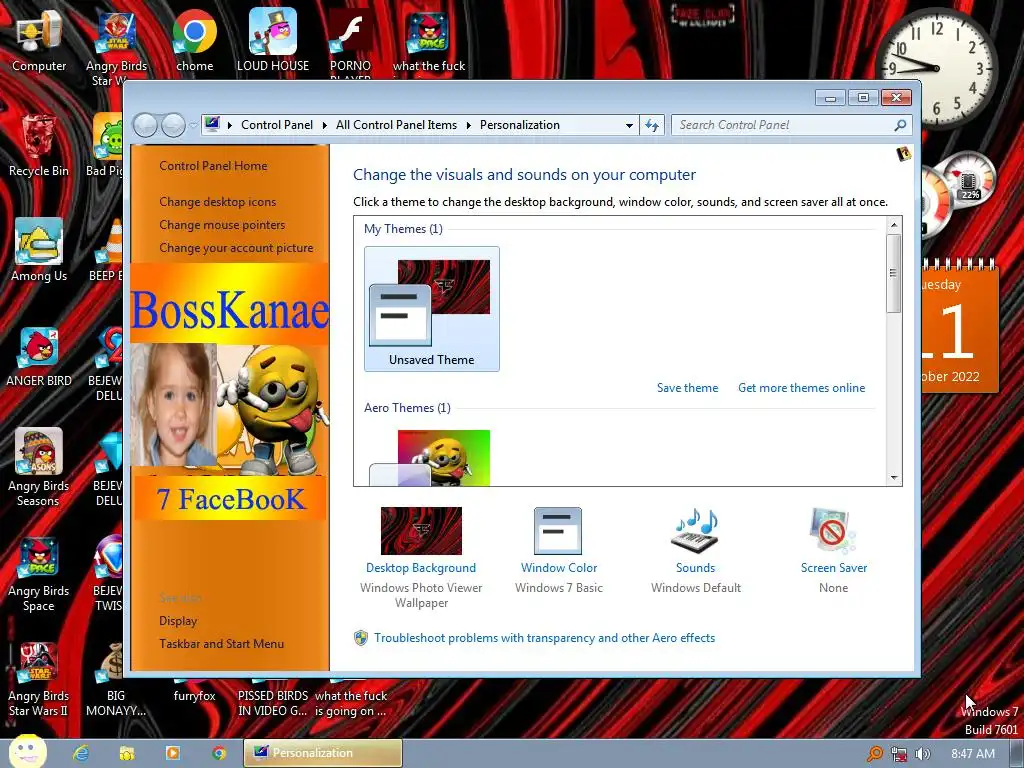
Task: Click the Control Panel breadcrumb
Action: point(277,125)
